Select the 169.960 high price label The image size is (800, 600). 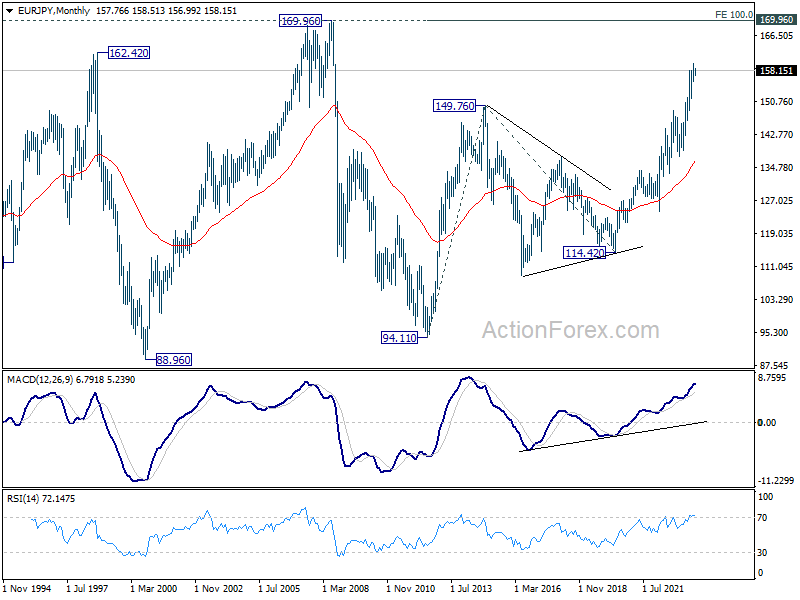point(301,21)
